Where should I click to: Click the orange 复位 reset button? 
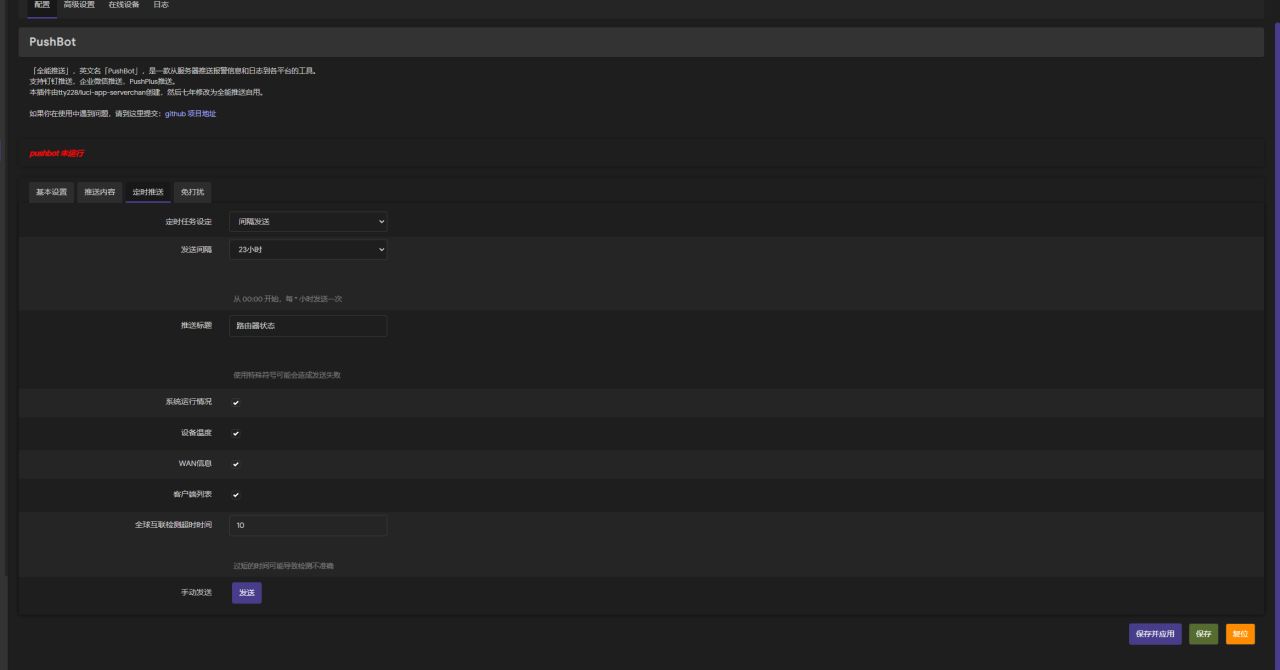(1240, 634)
